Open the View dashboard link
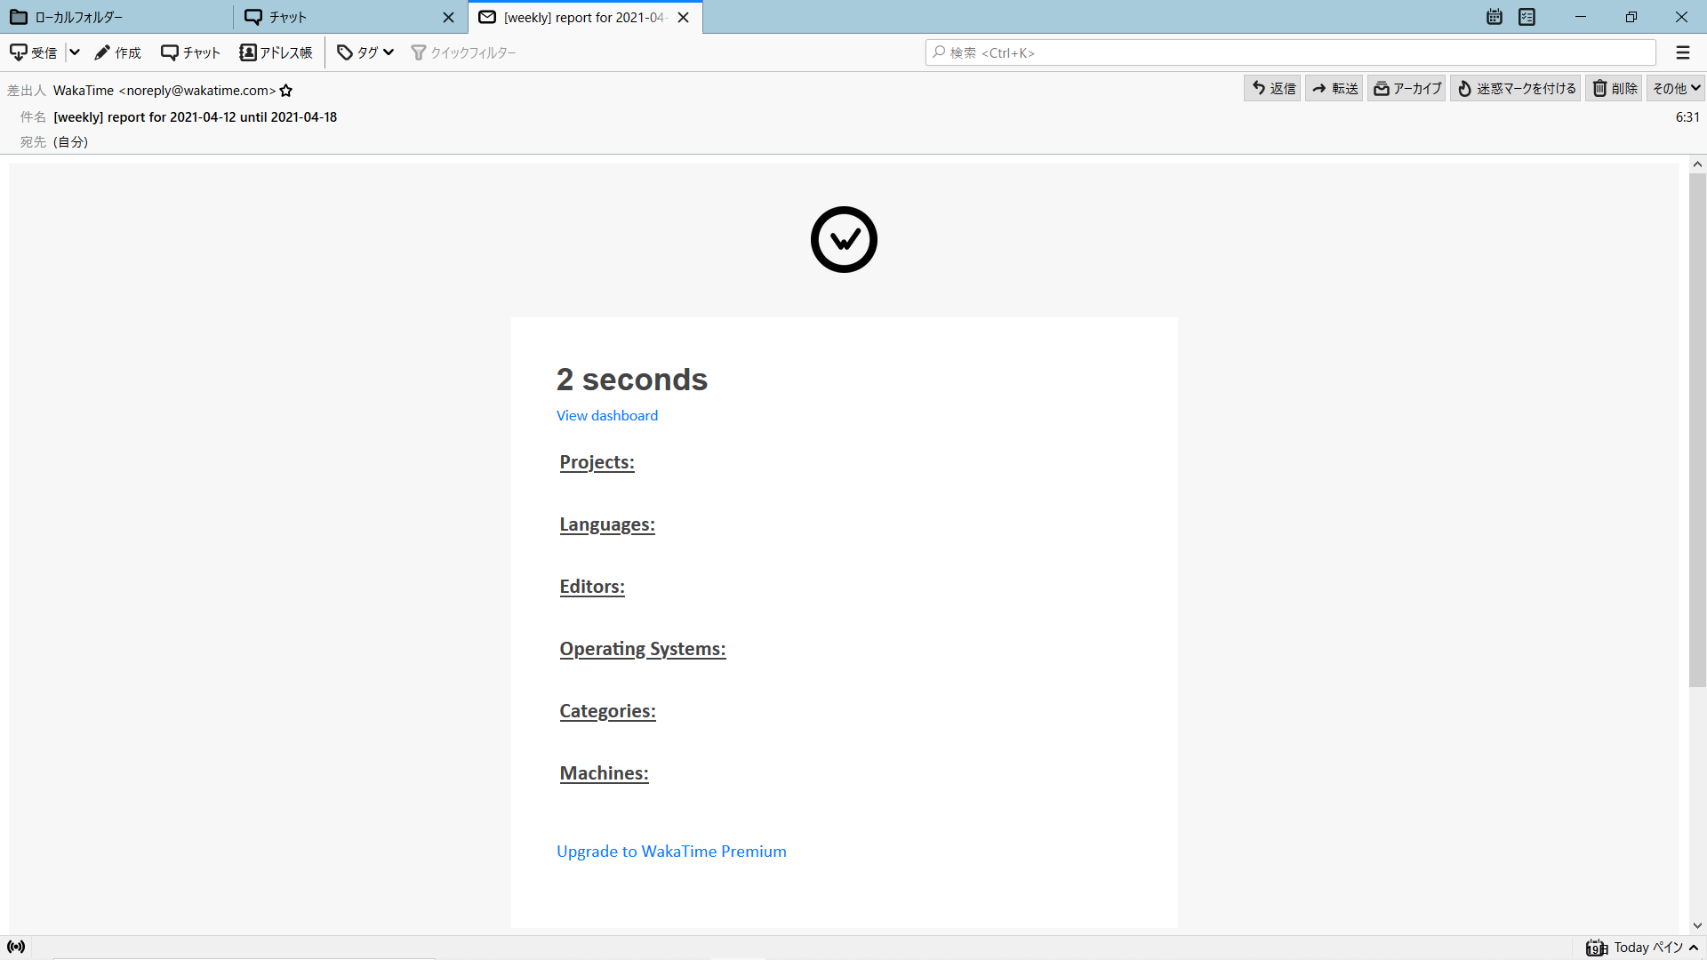 [x=607, y=416]
